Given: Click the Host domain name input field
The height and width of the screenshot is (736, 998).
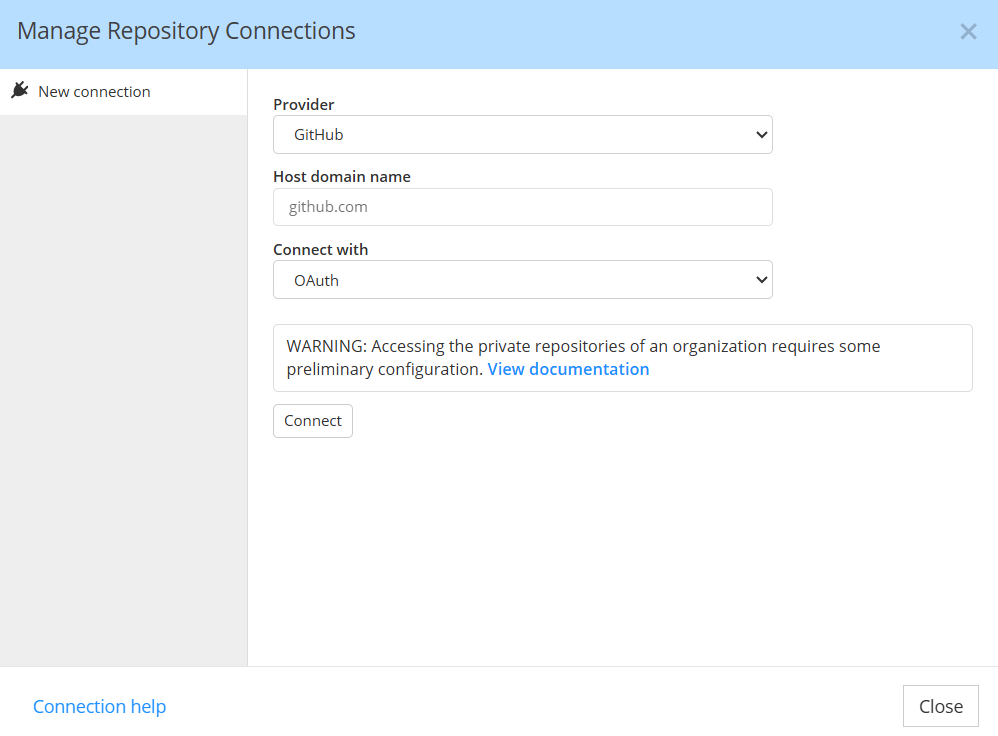Looking at the screenshot, I should click(523, 207).
